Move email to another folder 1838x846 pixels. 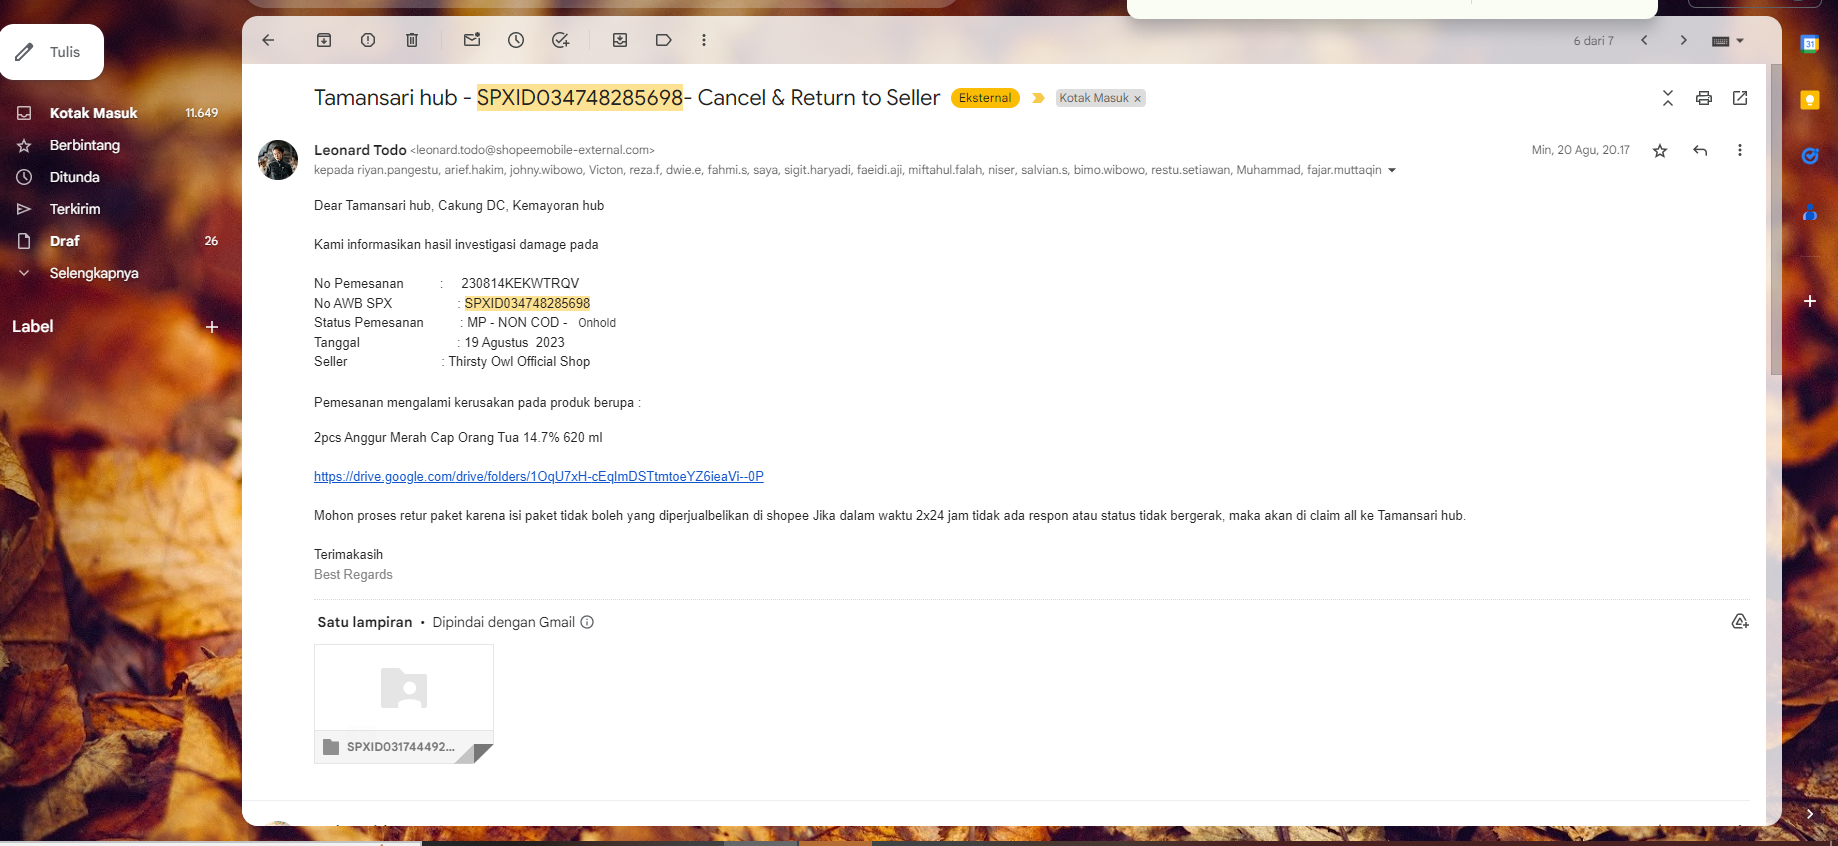click(x=620, y=40)
